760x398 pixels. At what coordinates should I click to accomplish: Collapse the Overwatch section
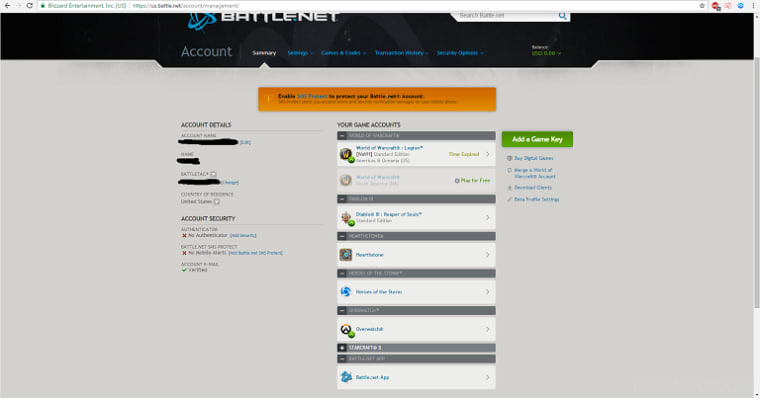click(x=342, y=310)
